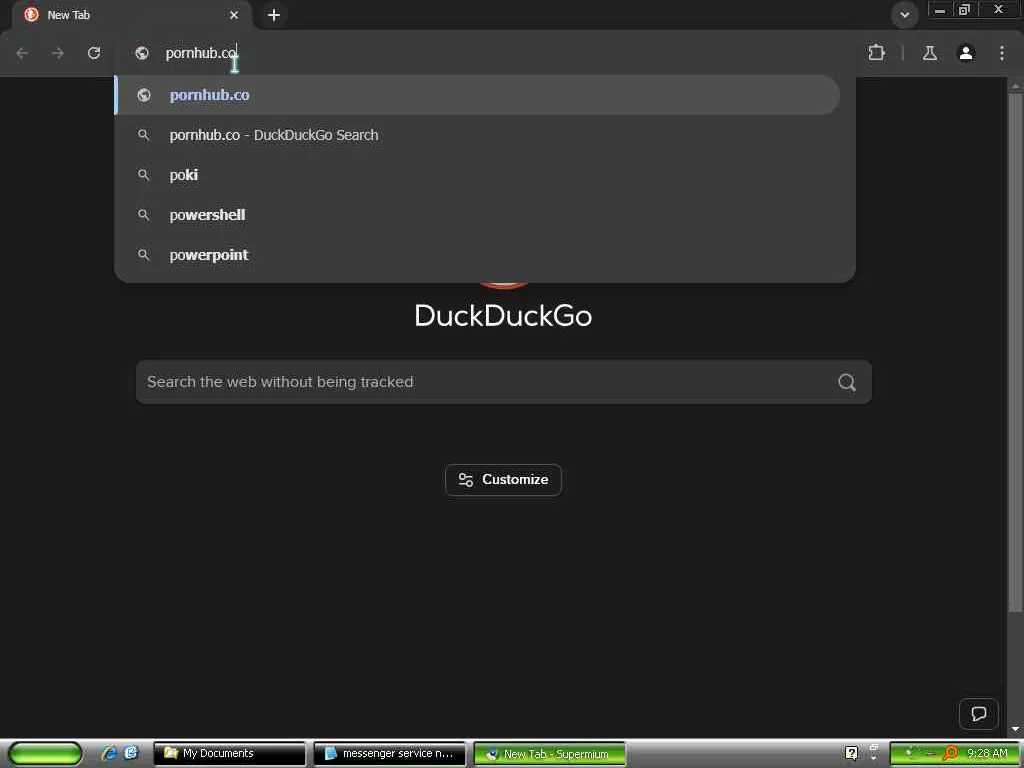This screenshot has height=768, width=1024.
Task: Select the New Tab browser tab
Action: click(131, 14)
